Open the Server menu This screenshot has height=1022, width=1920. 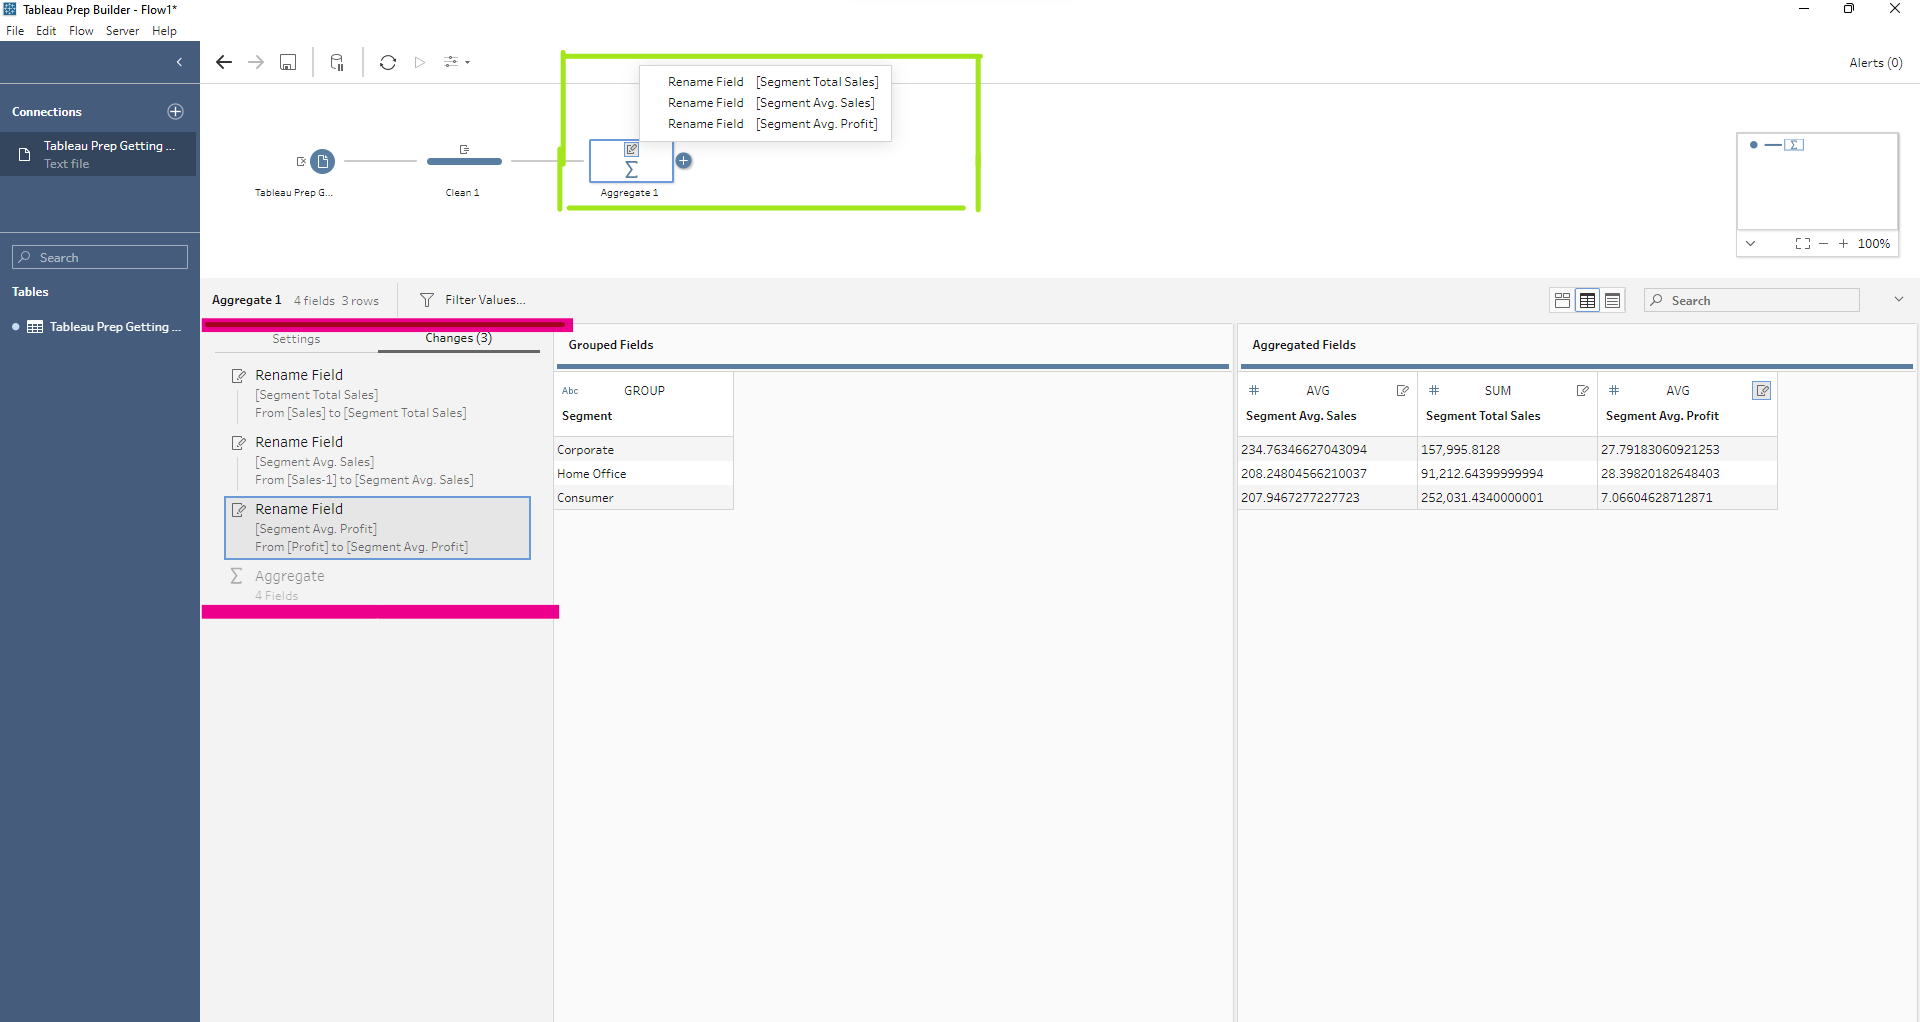tap(122, 31)
